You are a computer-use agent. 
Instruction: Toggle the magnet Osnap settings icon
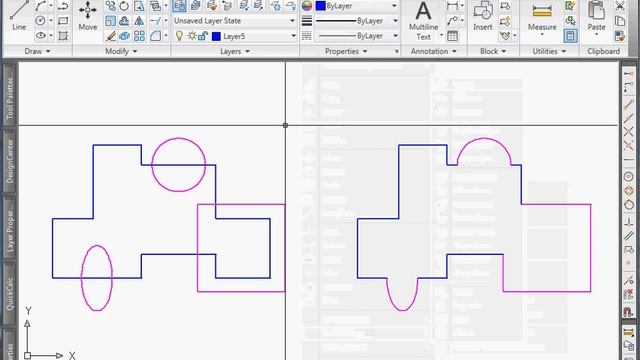click(629, 312)
